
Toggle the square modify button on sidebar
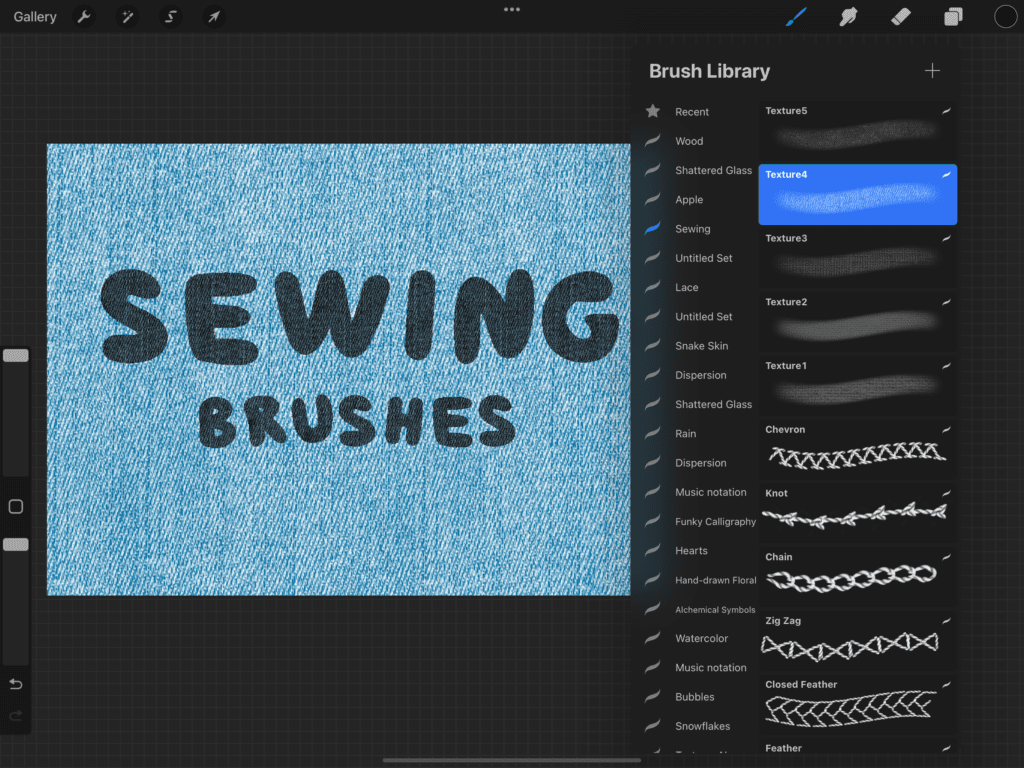(x=16, y=507)
